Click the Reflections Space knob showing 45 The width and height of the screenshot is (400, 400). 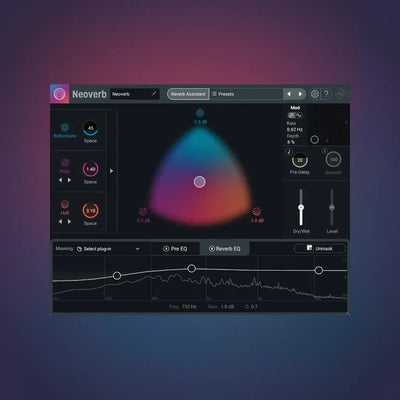[x=90, y=128]
